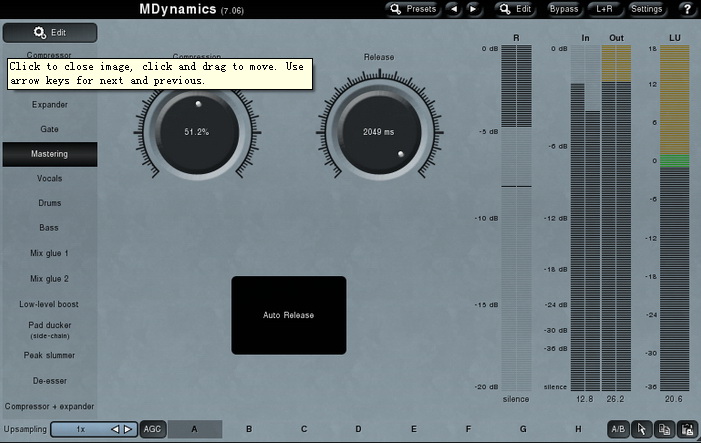
Task: Click the R gain reduction meter
Action: tap(516, 218)
